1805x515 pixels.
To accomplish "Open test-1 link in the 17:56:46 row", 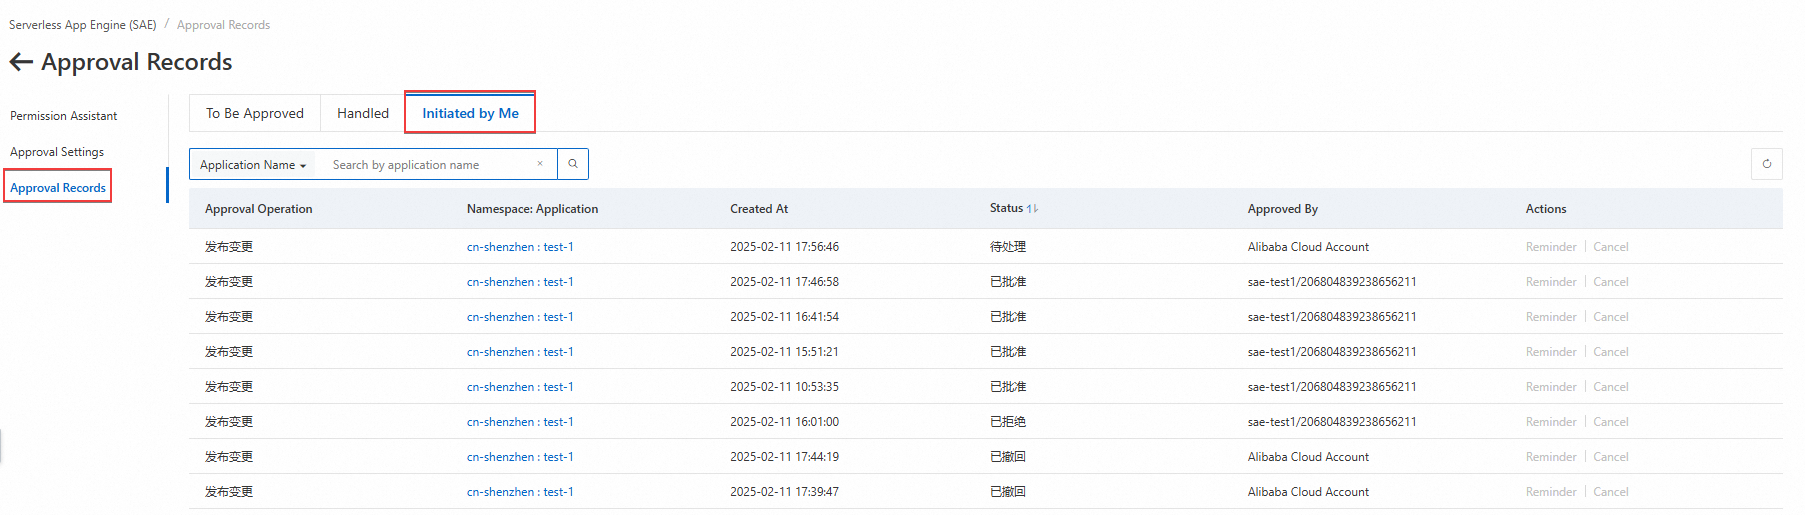I will [520, 247].
